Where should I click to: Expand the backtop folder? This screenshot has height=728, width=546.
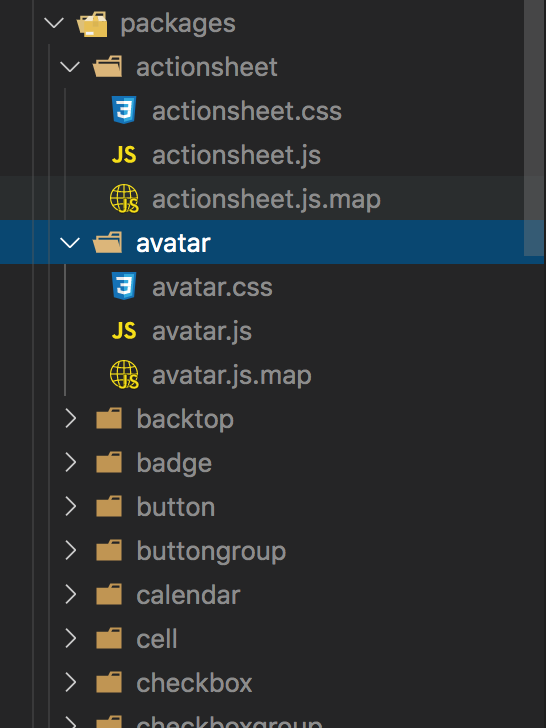tap(71, 418)
